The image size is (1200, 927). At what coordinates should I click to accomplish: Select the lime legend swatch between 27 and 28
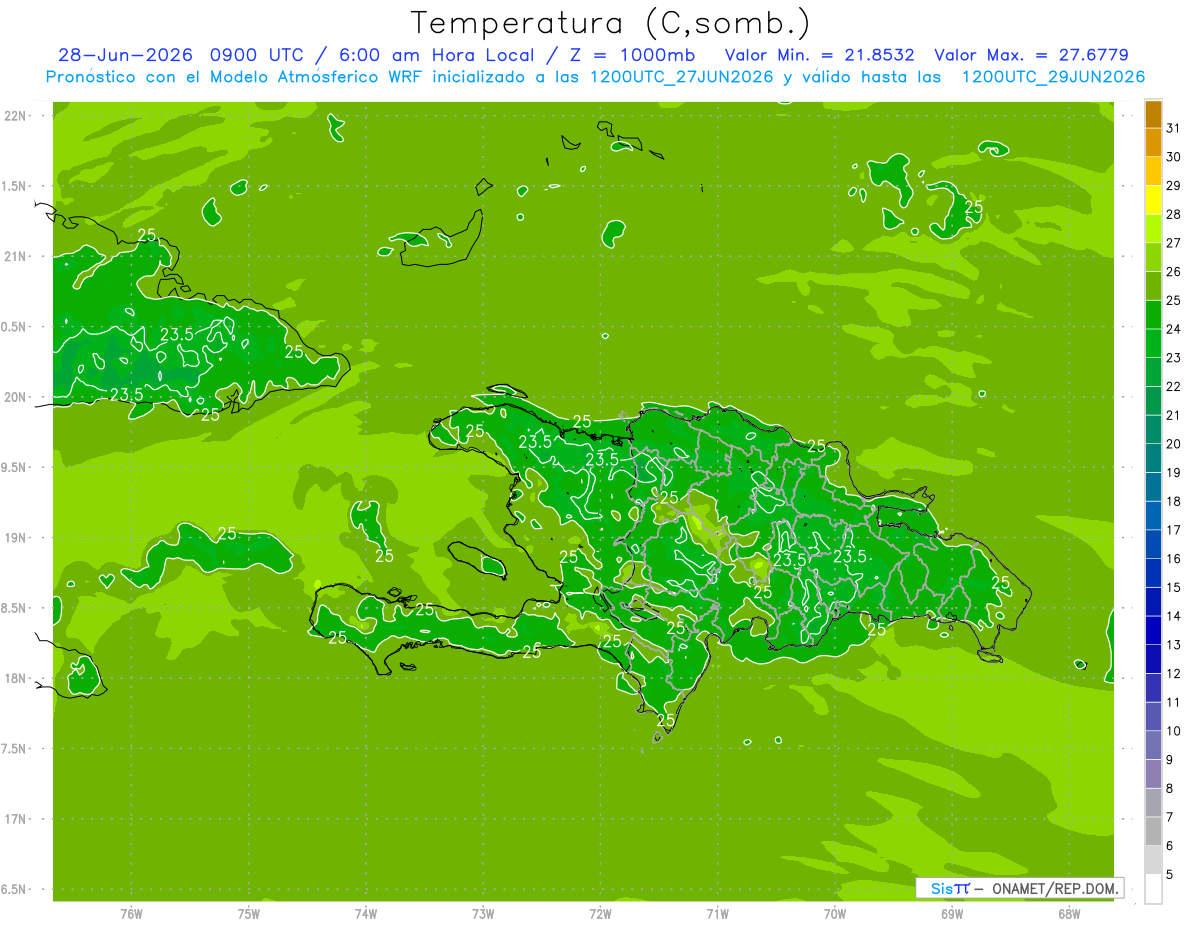pyautogui.click(x=1153, y=229)
